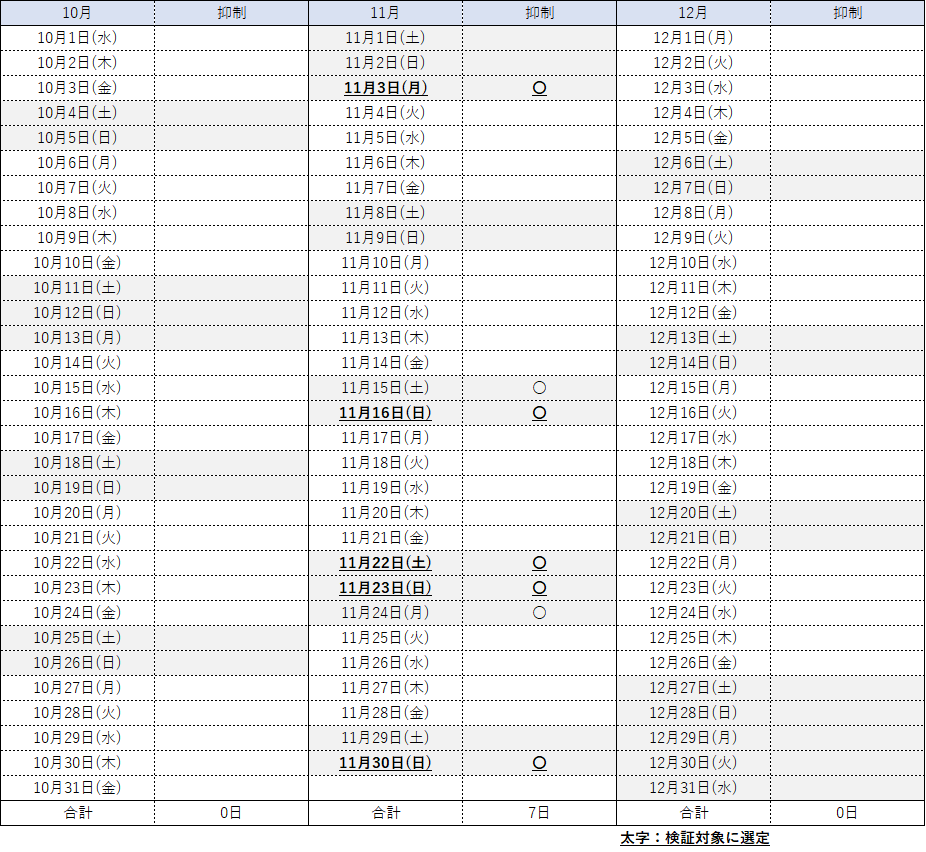
Task: Select the circle mark for 11月3日(月)
Action: (539, 88)
